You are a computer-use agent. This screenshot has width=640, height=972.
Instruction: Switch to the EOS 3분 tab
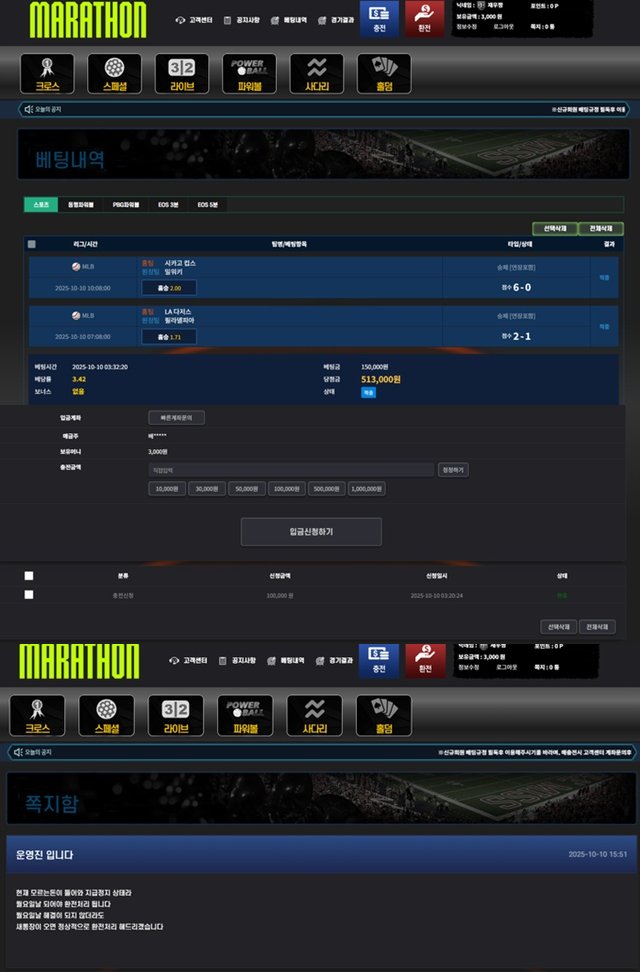(168, 205)
